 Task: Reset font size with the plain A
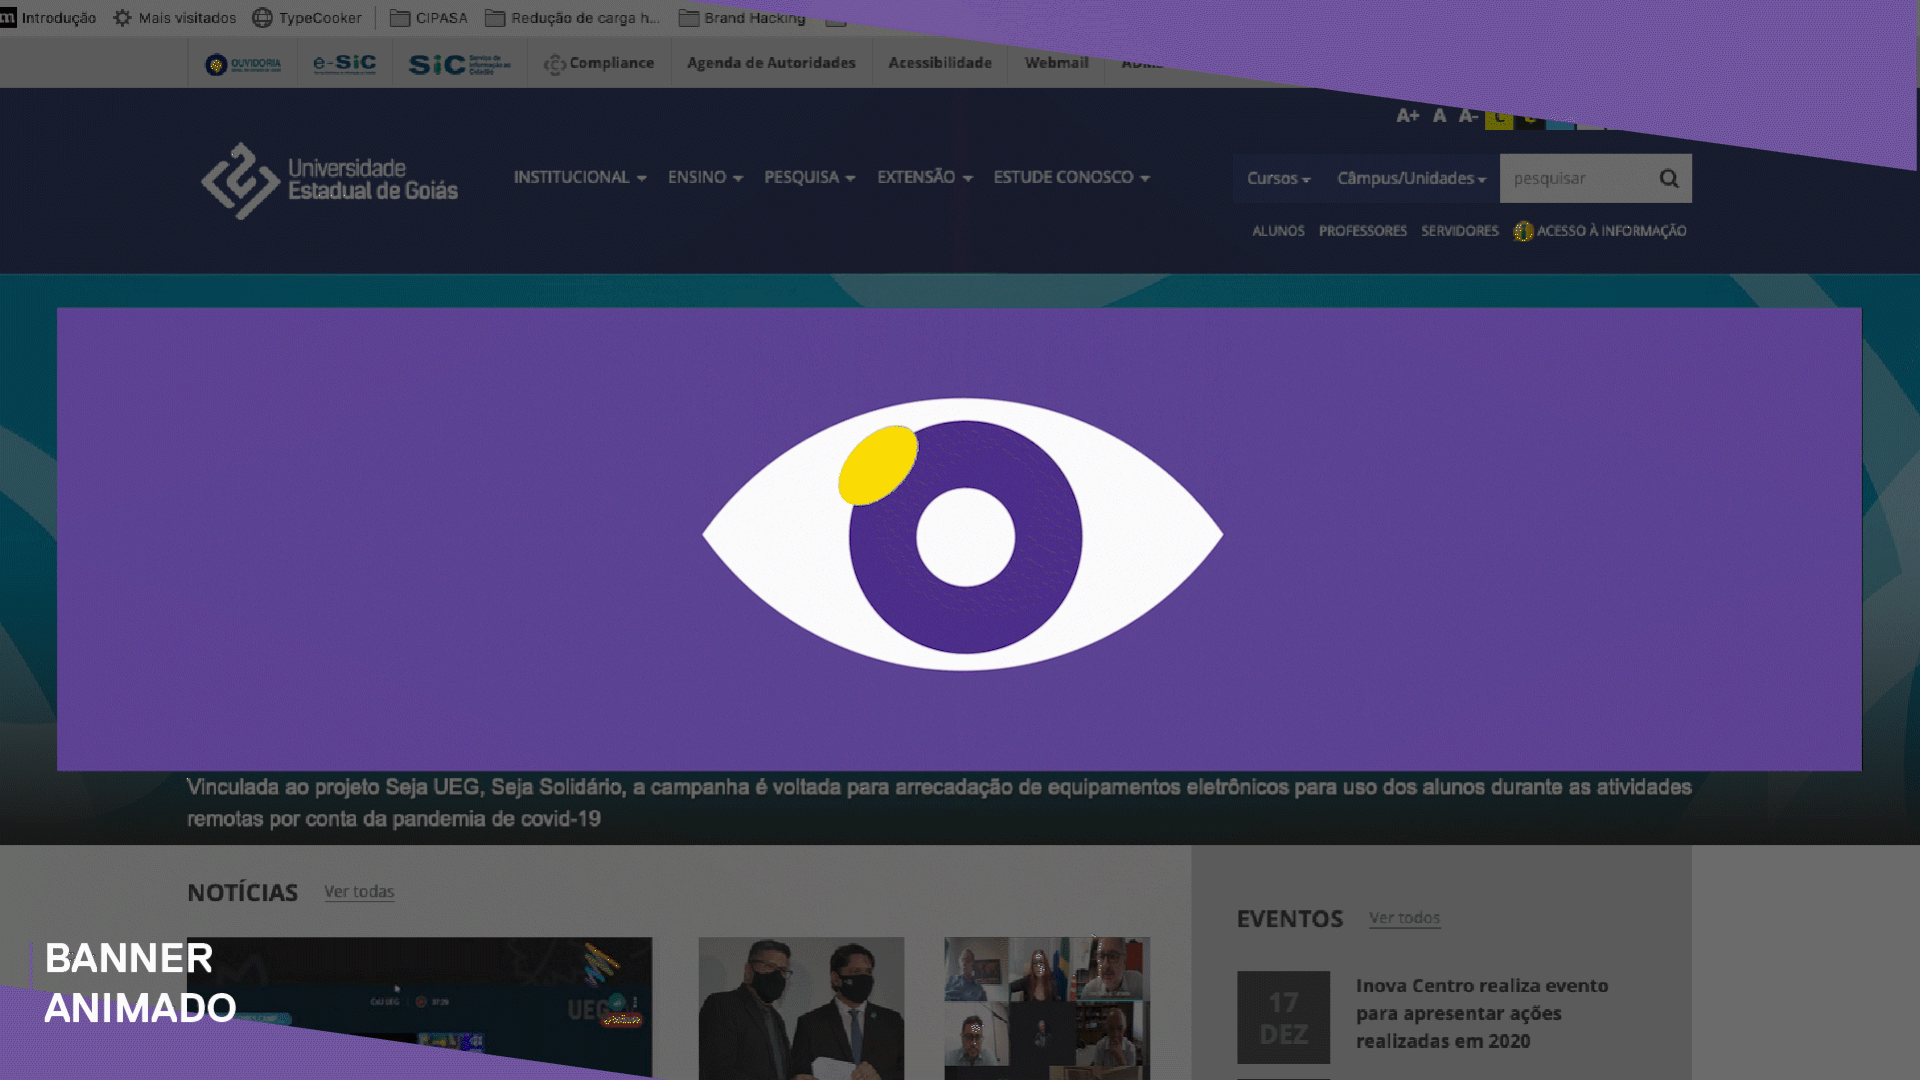[1439, 116]
